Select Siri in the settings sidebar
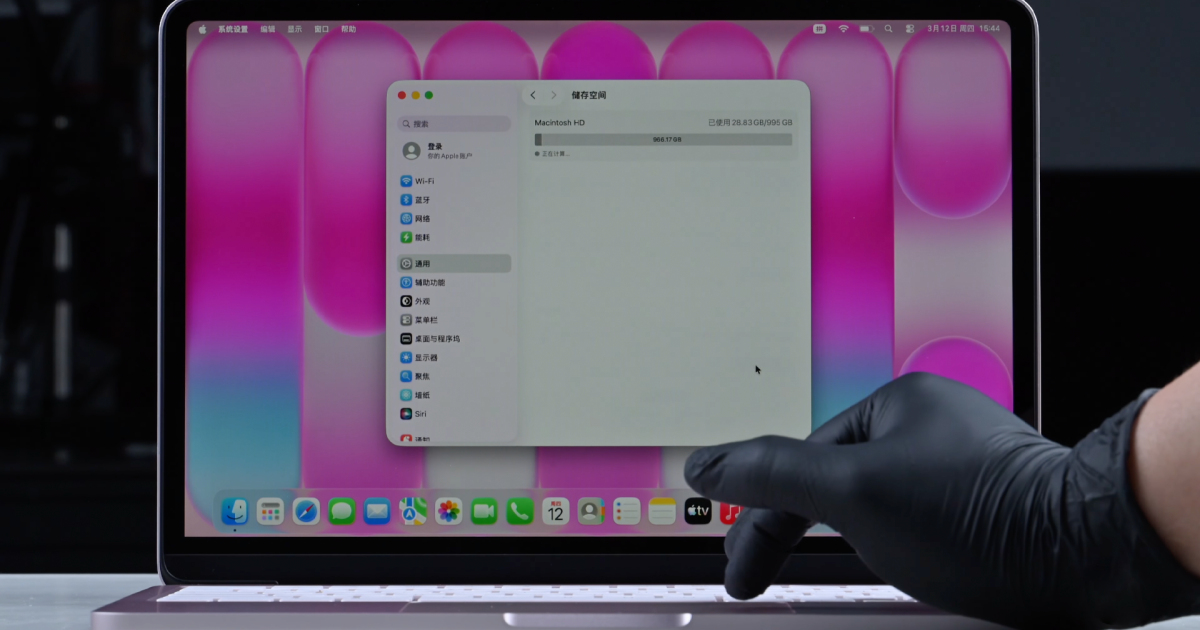Image resolution: width=1200 pixels, height=630 pixels. point(420,414)
